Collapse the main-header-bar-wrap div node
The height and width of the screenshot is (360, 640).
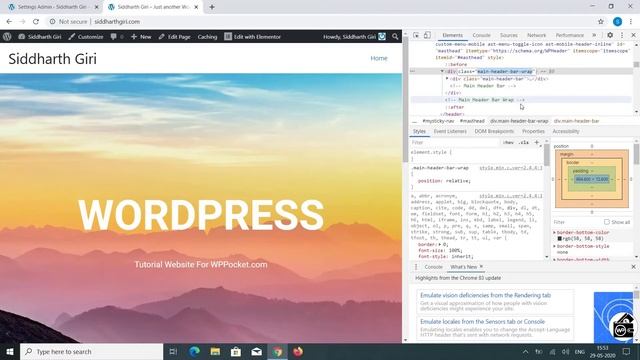(x=442, y=71)
